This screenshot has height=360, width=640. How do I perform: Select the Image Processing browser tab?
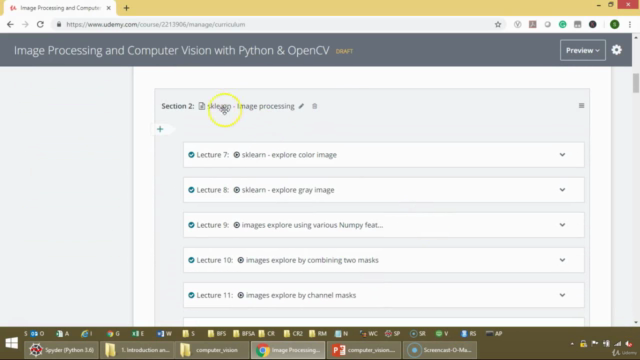click(x=60, y=8)
